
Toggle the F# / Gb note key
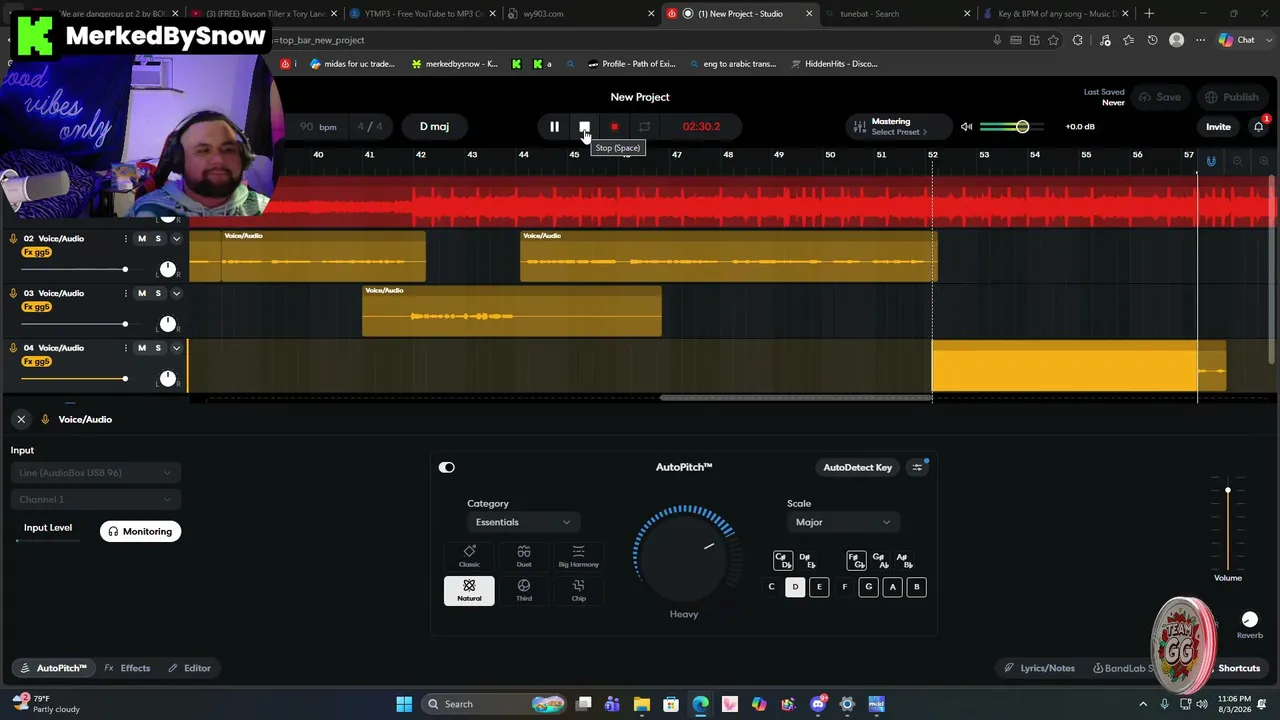click(x=856, y=561)
